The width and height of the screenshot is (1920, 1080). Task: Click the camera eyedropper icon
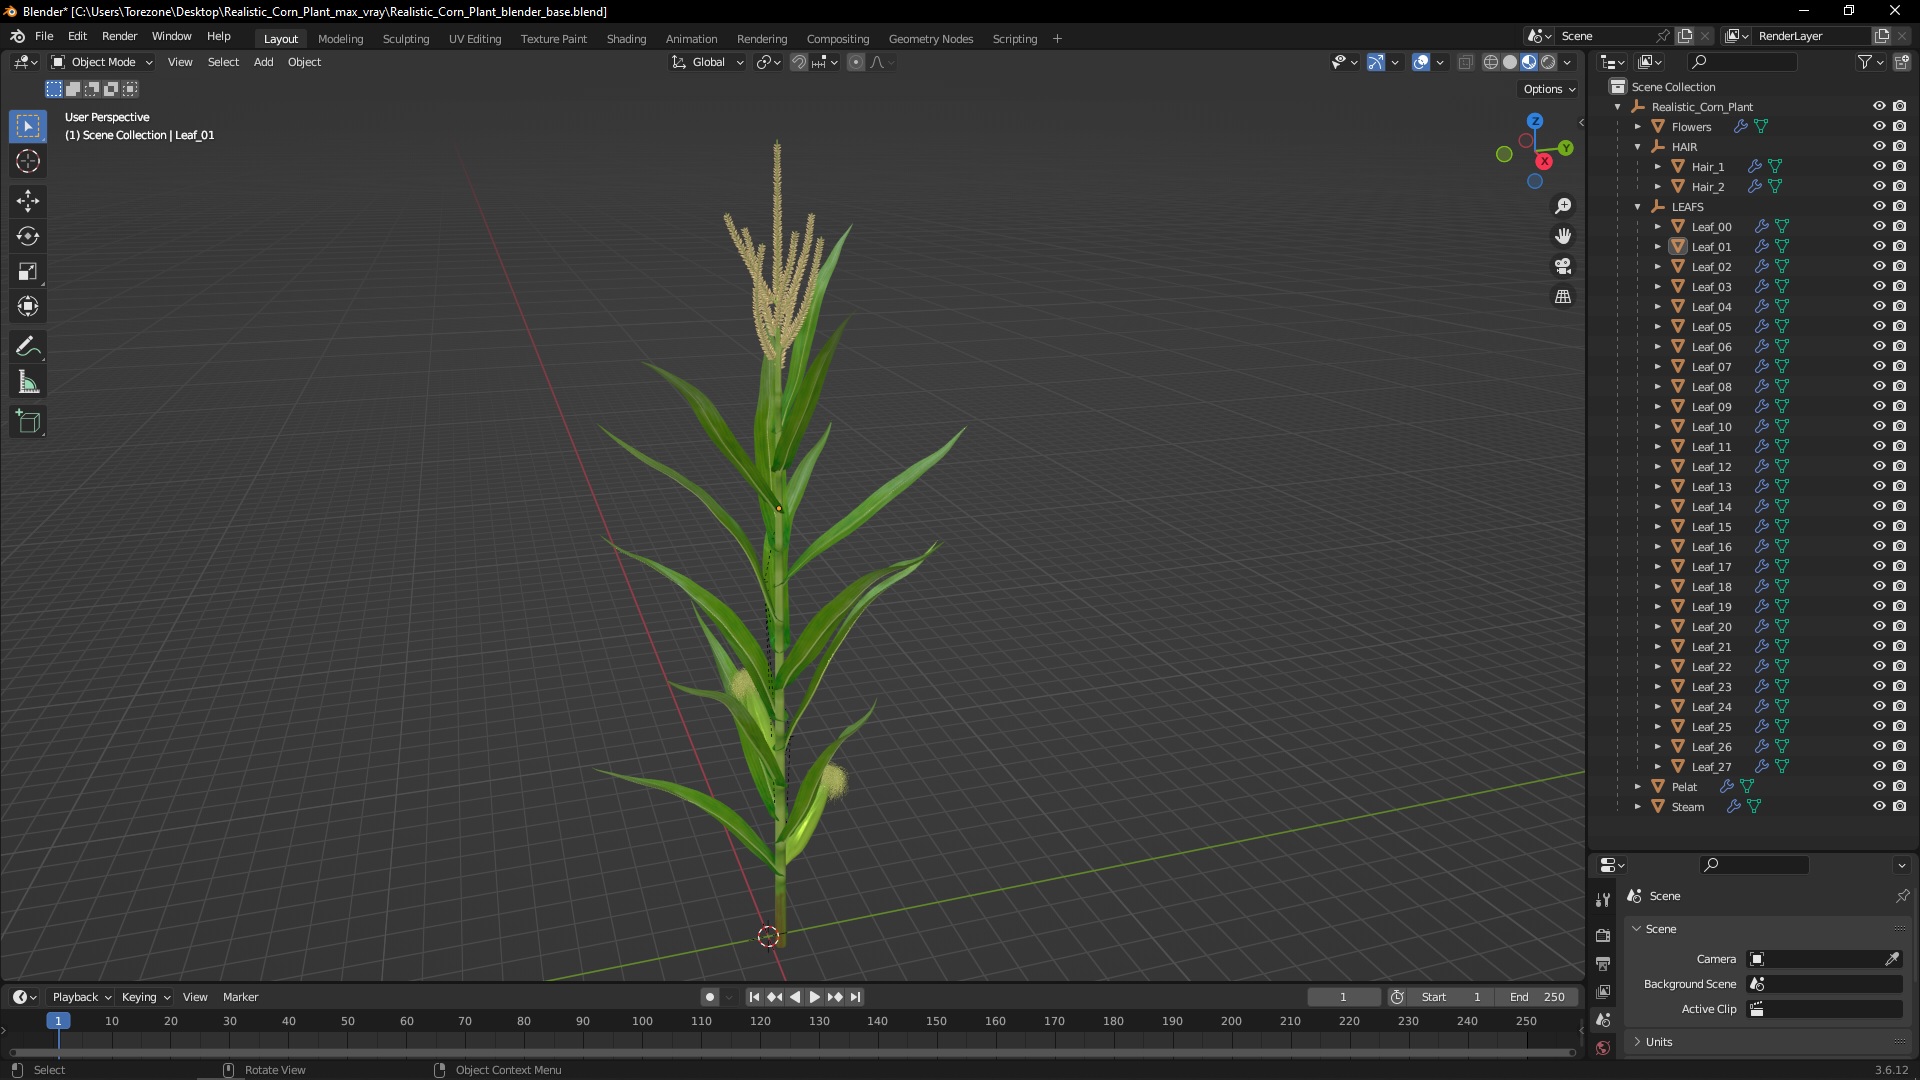point(1892,959)
